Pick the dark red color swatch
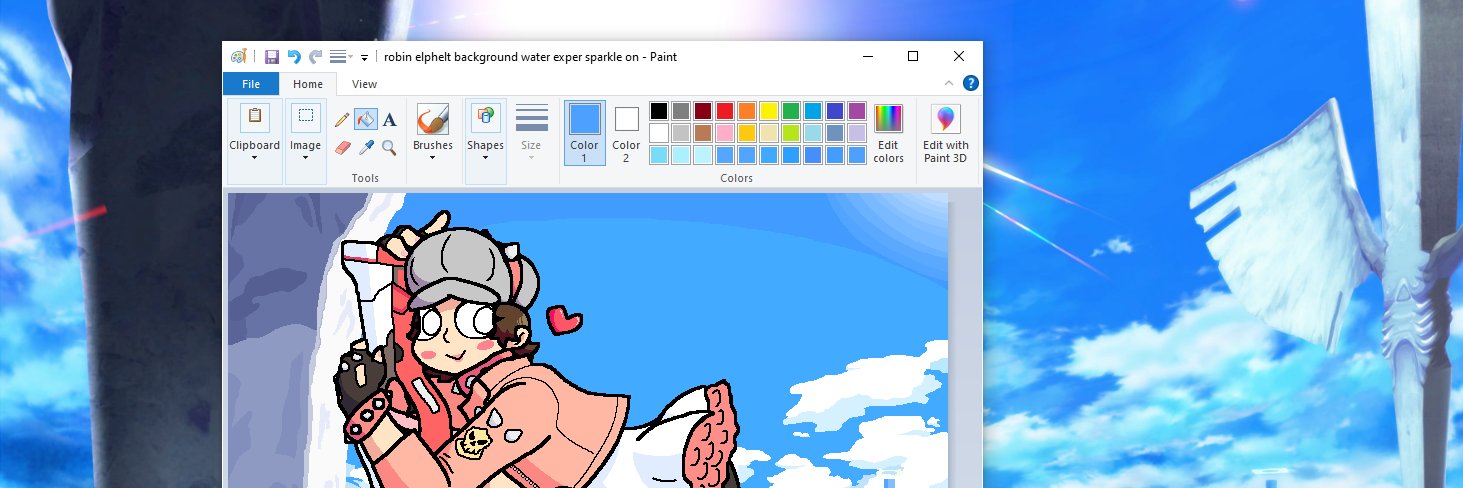Viewport: 1463px width, 488px height. 703,111
